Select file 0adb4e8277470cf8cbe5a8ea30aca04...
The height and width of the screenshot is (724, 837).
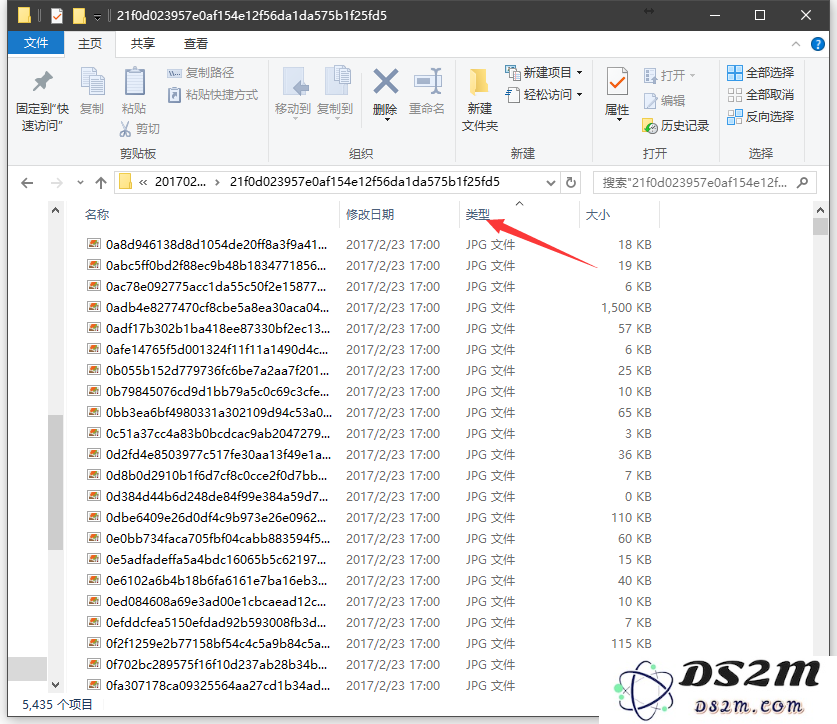(217, 308)
